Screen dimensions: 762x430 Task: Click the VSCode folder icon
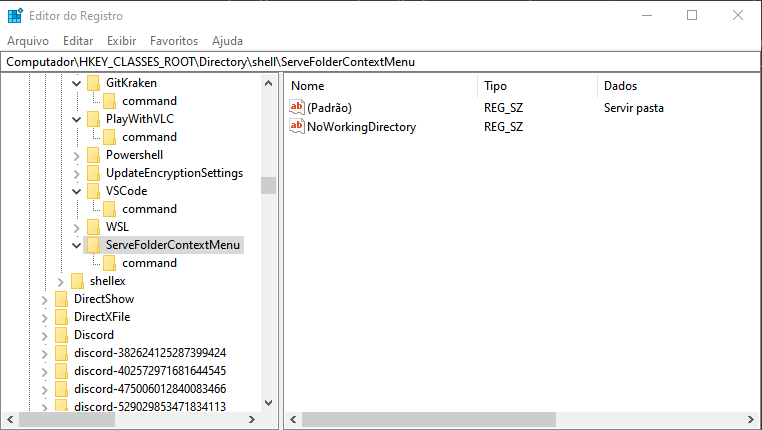point(93,191)
